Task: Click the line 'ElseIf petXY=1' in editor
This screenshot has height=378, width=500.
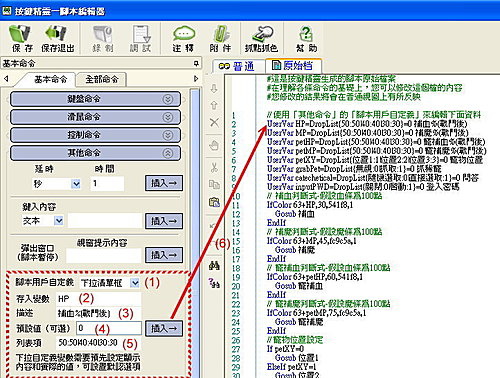Action: point(292,367)
